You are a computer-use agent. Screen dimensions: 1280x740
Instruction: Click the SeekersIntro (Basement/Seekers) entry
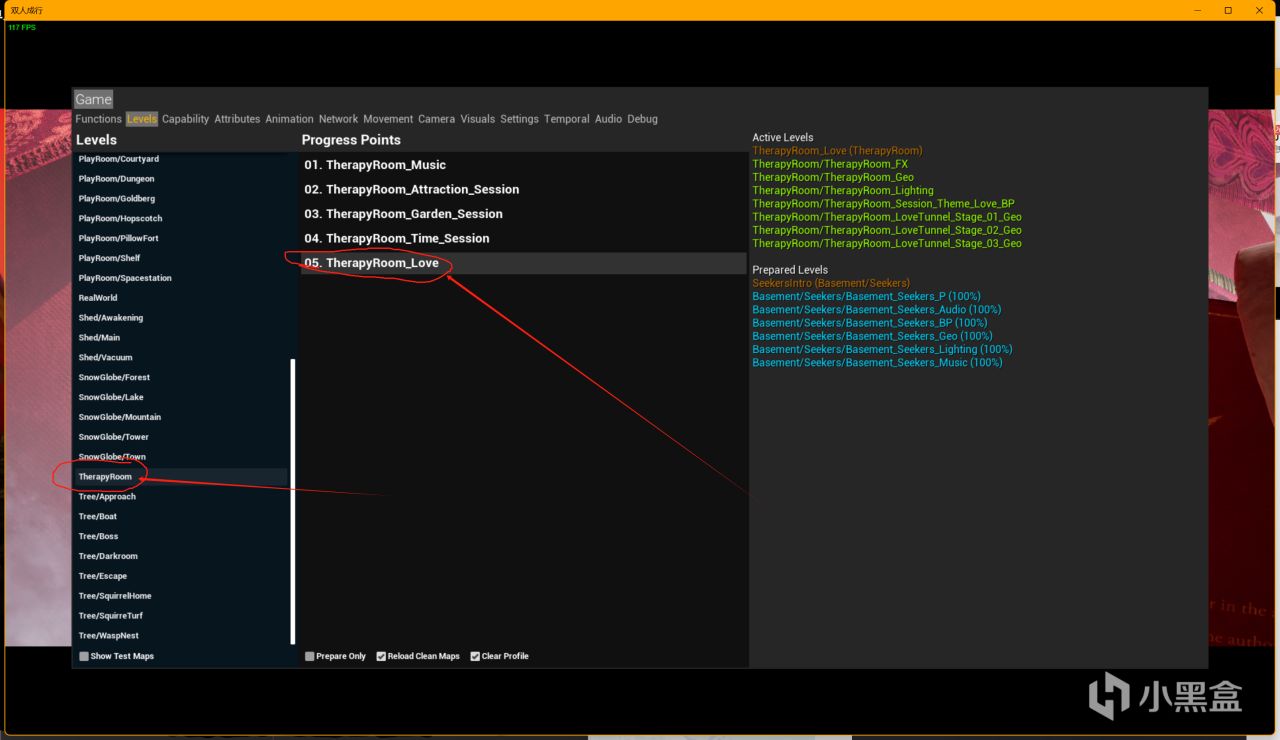(831, 283)
